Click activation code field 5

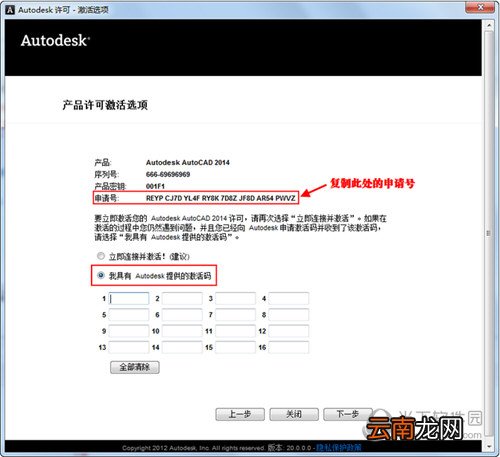point(129,315)
